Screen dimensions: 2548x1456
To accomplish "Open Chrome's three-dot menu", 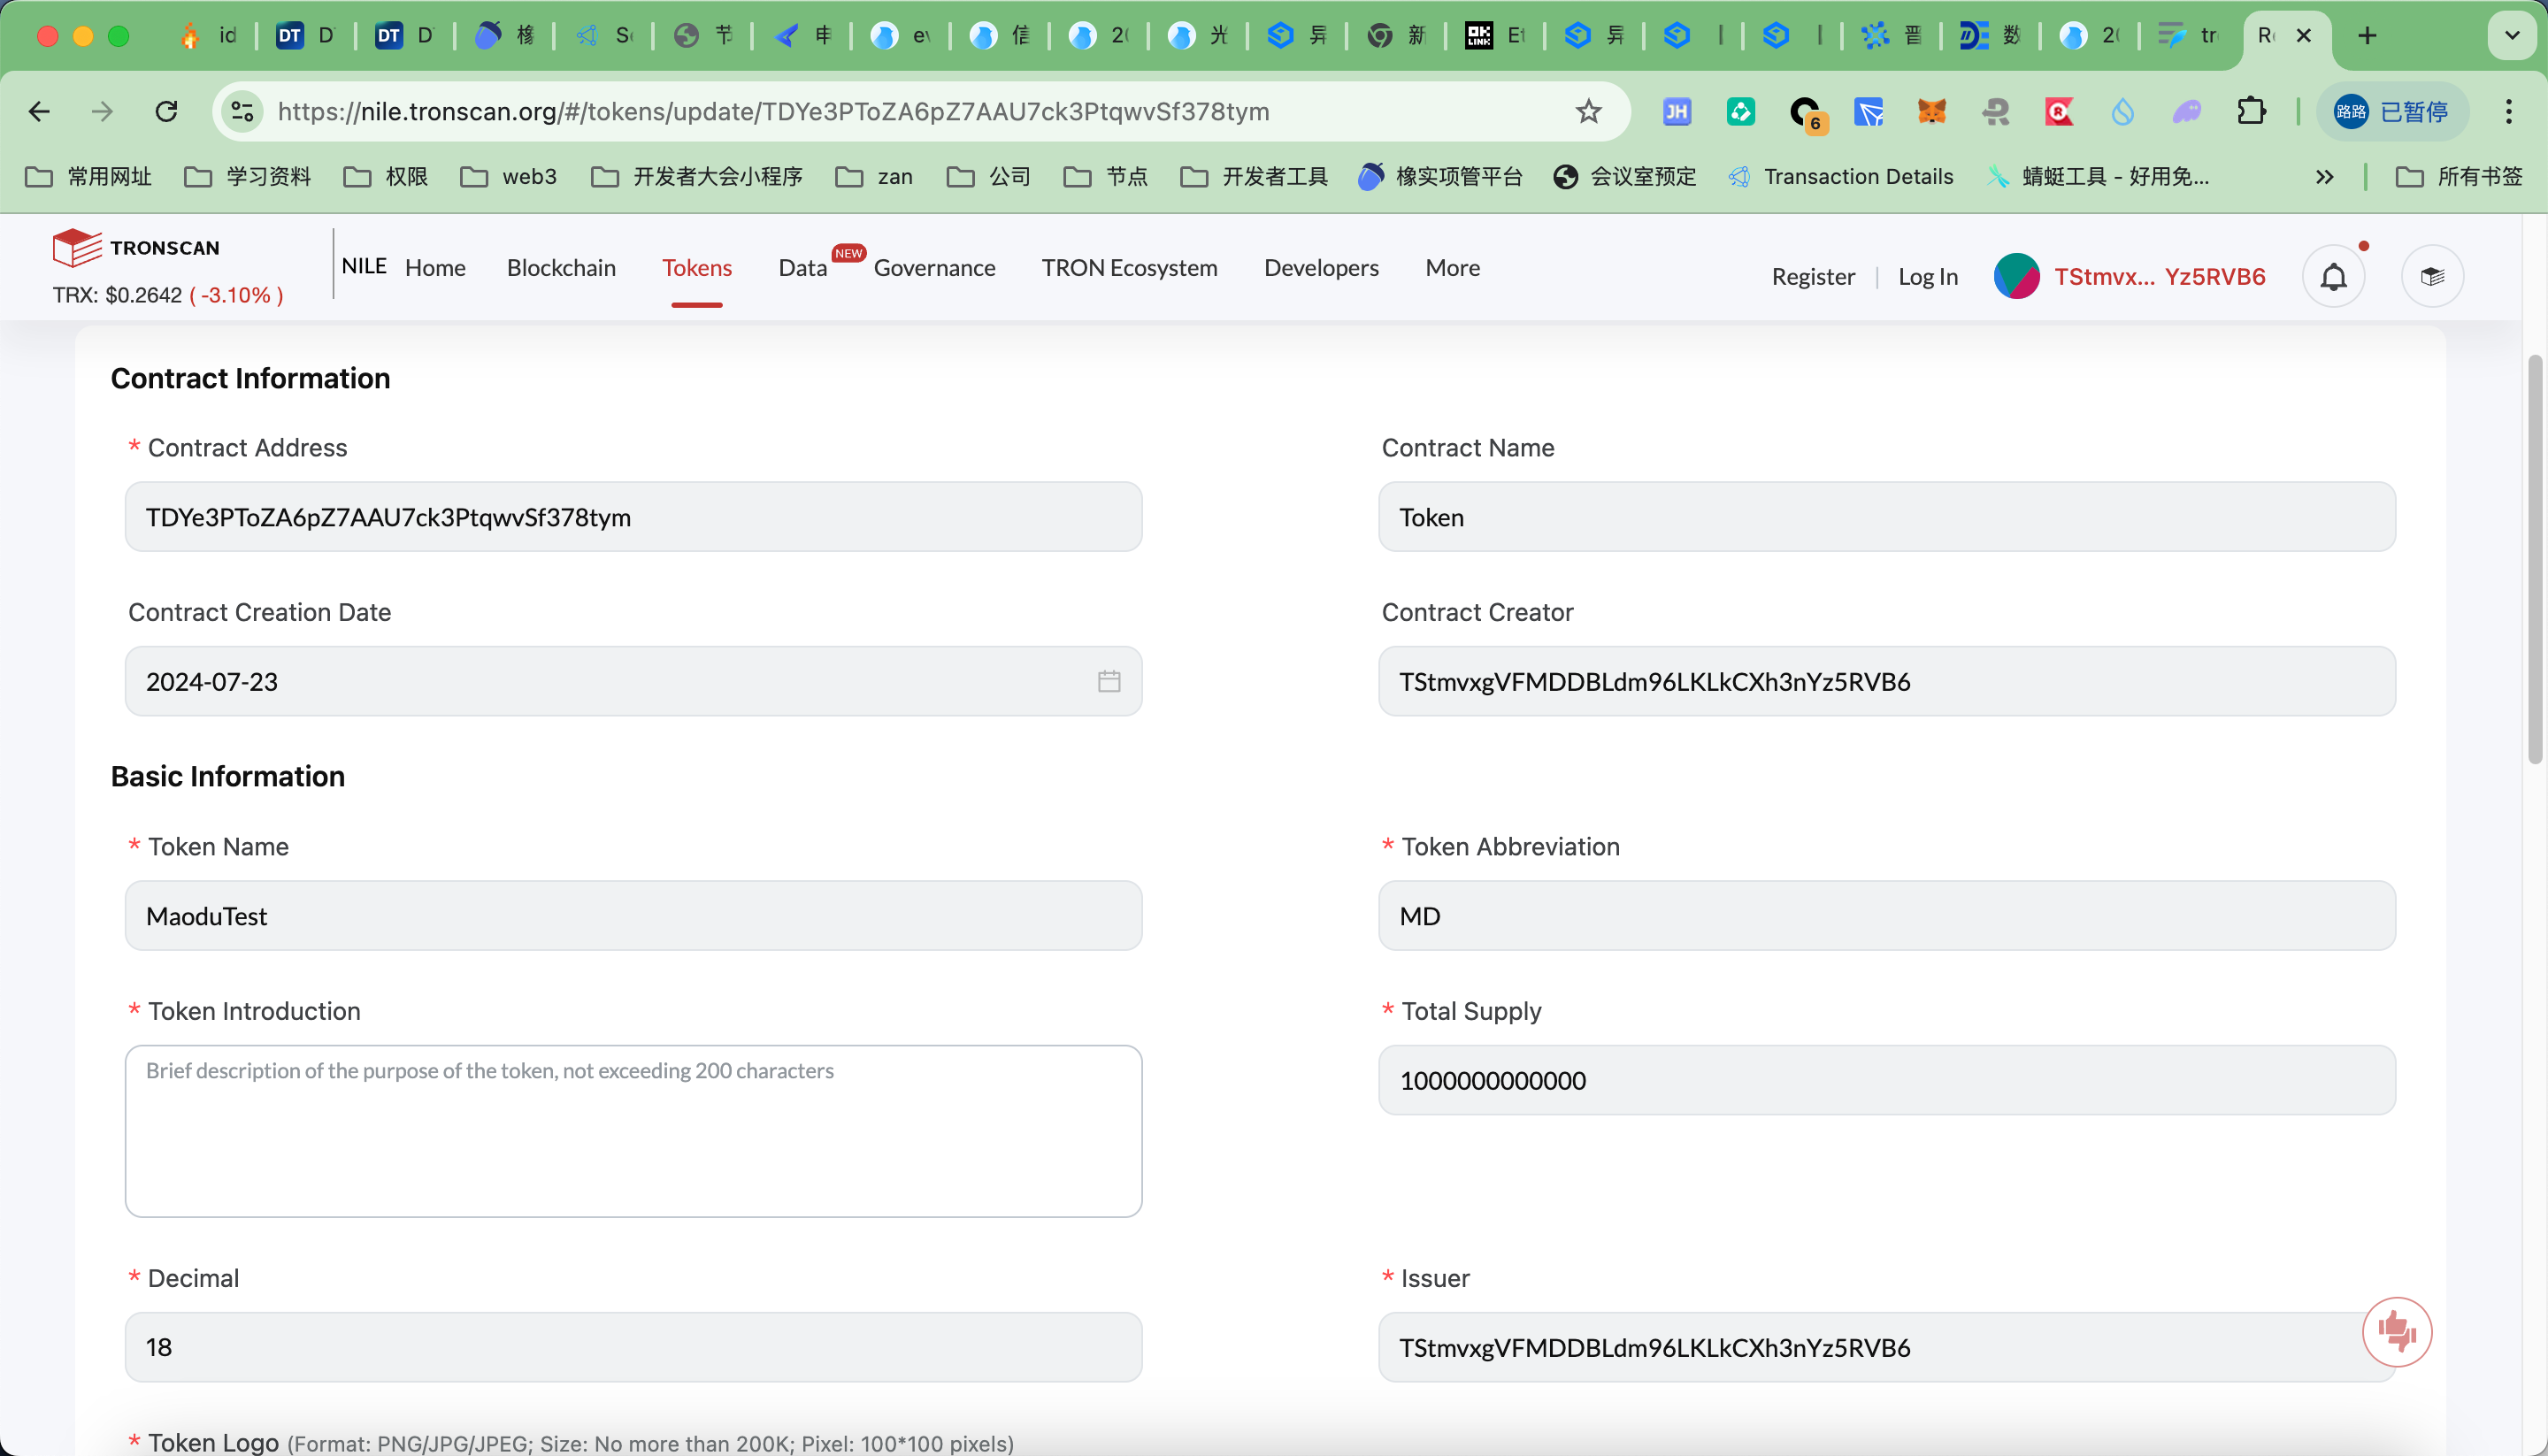I will pos(2508,111).
